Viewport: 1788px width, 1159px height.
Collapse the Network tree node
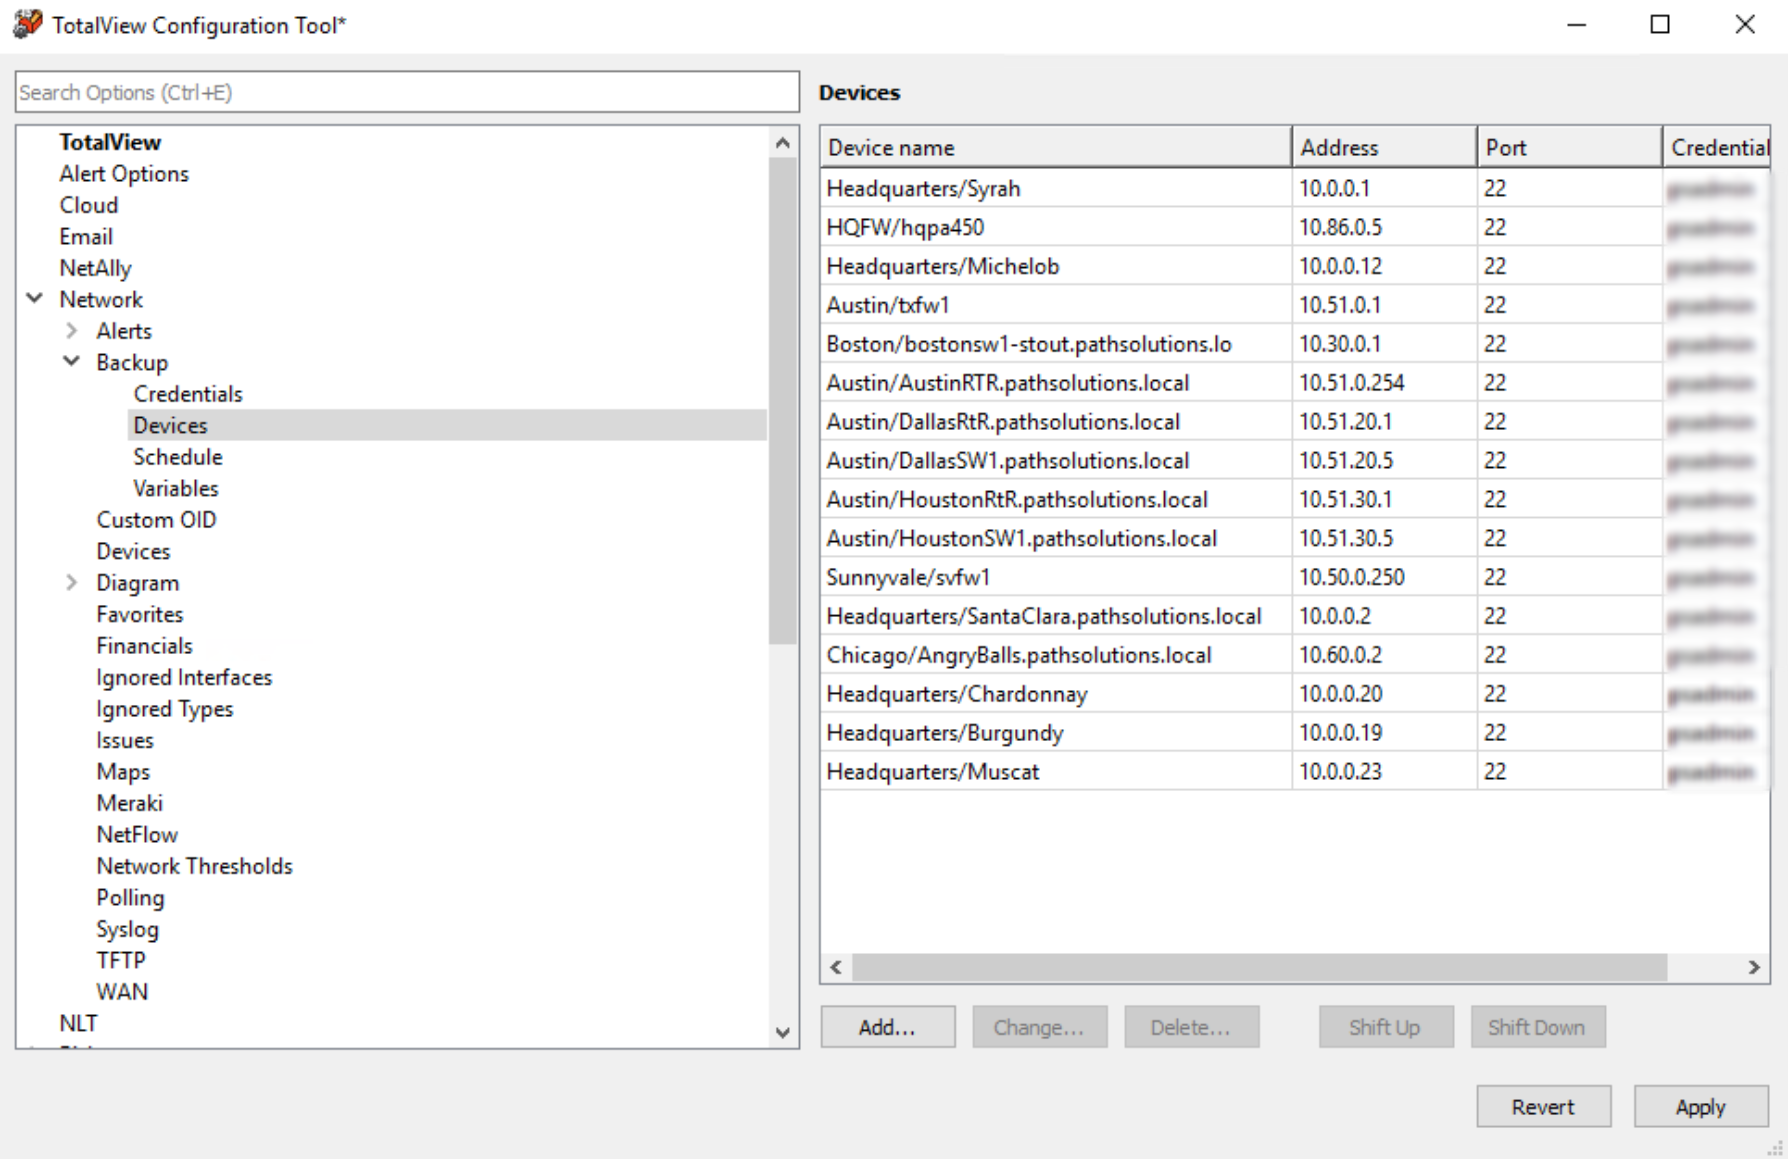35,299
